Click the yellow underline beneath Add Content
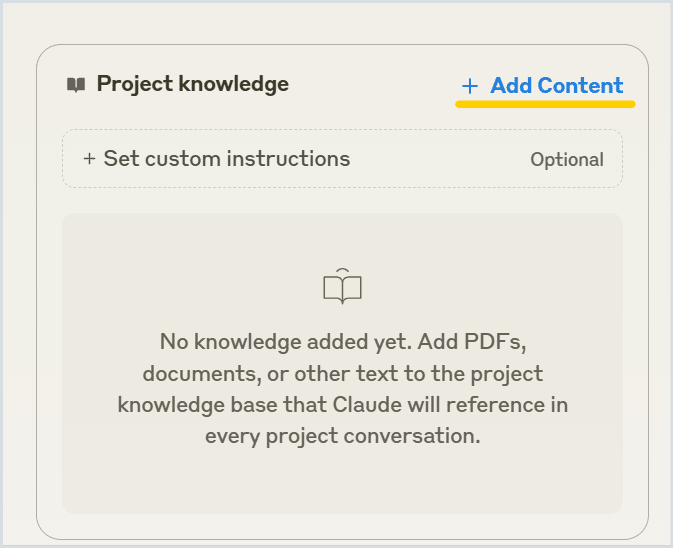 coord(545,104)
